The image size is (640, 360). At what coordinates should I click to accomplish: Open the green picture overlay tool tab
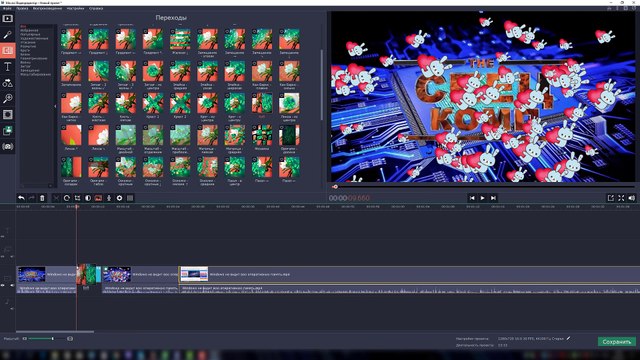pos(7,131)
